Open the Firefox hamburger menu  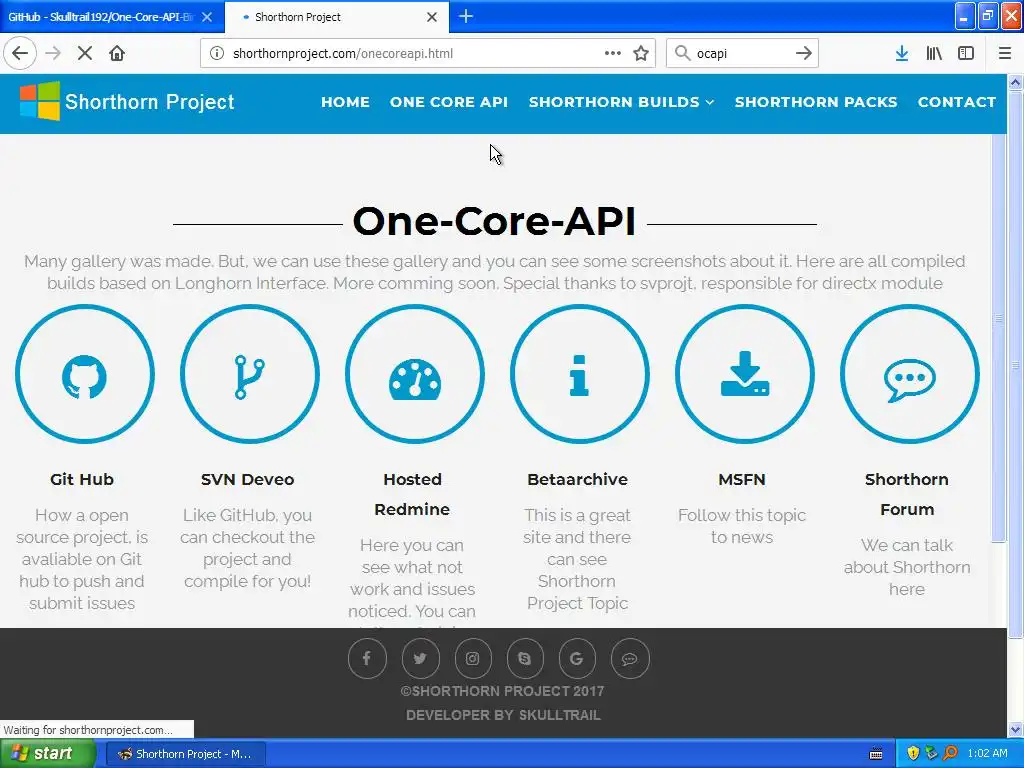coord(1004,54)
